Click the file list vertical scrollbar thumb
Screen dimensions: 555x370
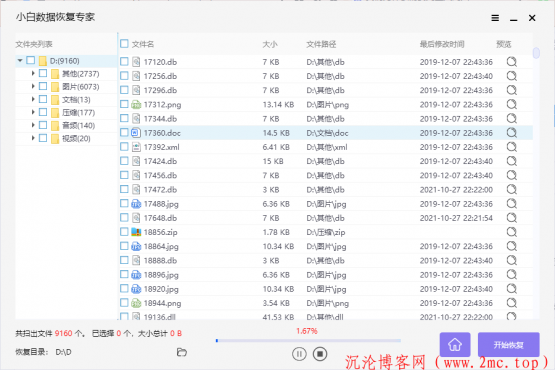tap(536, 53)
